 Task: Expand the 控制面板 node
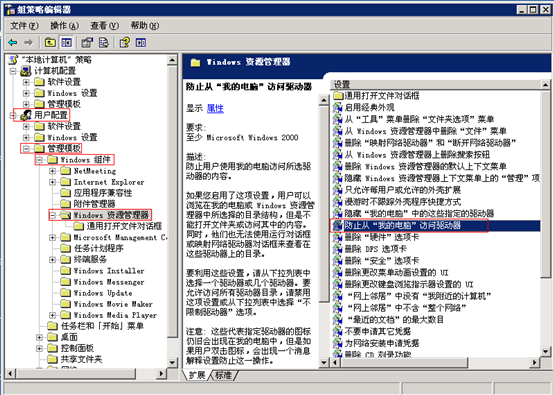coord(39,348)
